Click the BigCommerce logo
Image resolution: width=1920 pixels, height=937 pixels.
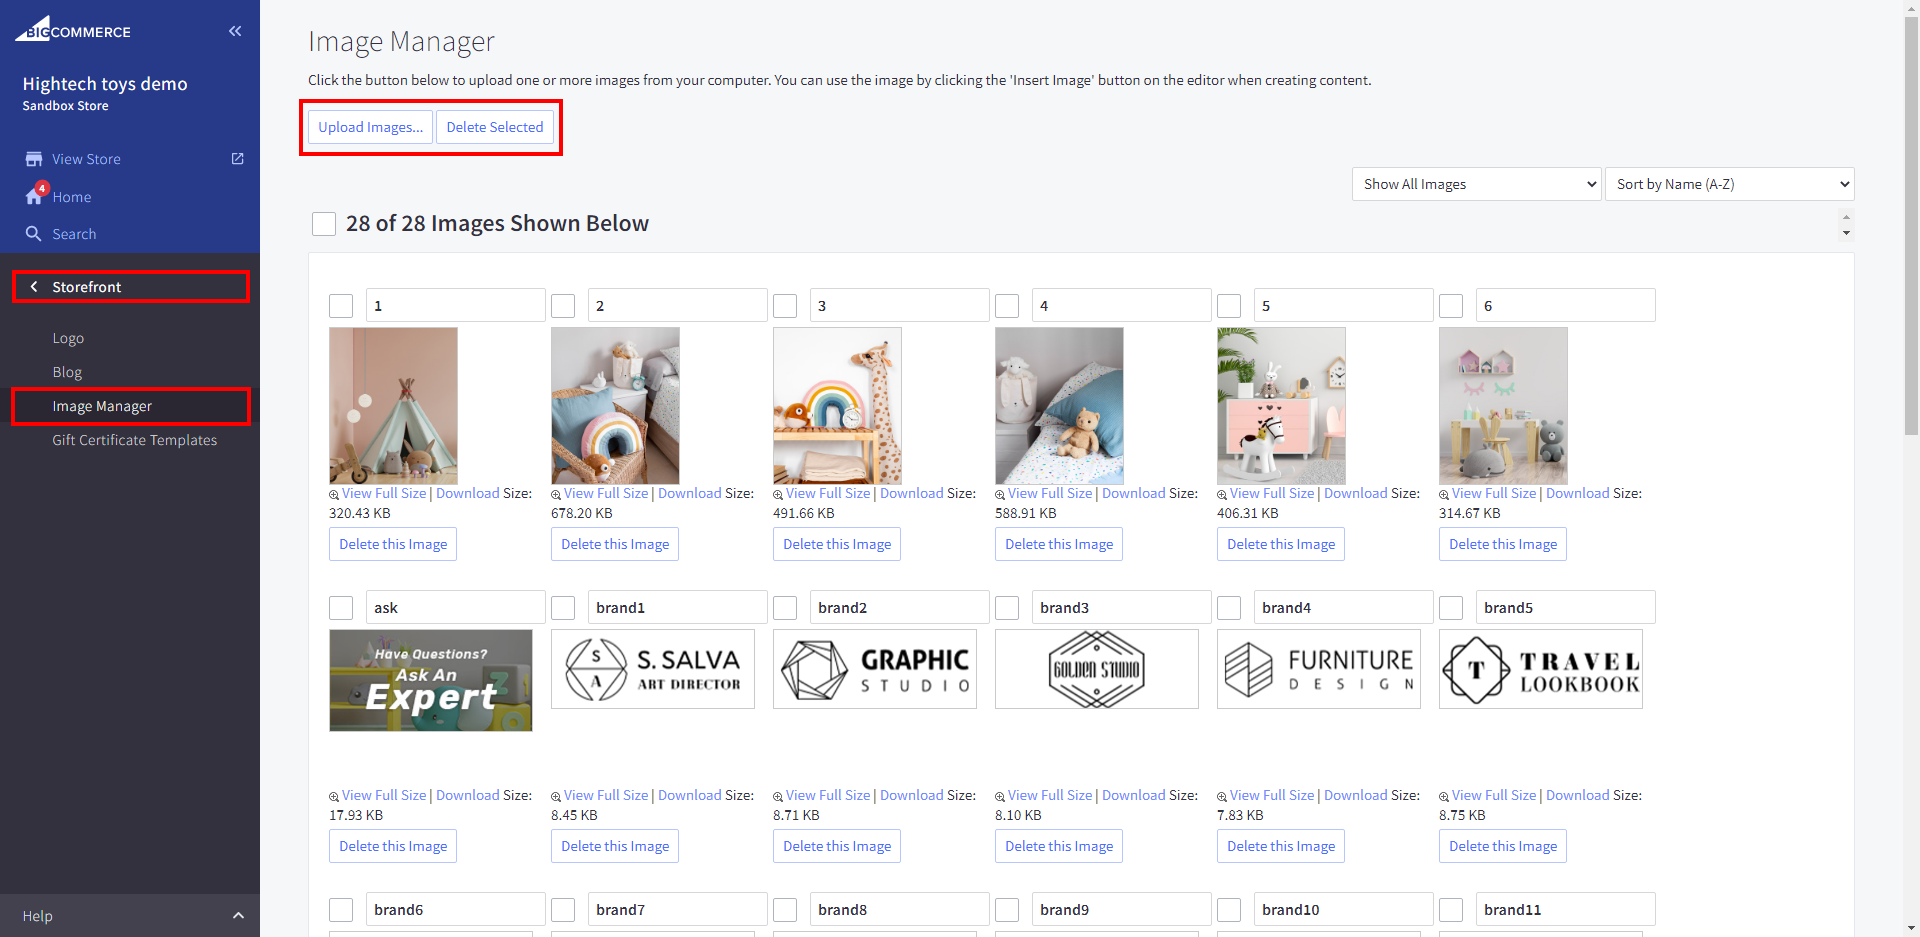coord(73,30)
